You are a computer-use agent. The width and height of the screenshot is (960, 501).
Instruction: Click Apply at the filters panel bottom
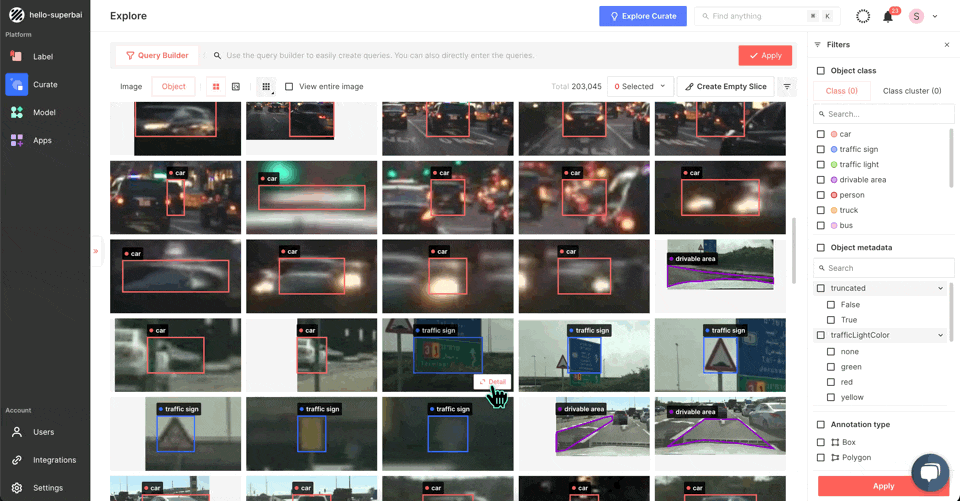point(883,486)
